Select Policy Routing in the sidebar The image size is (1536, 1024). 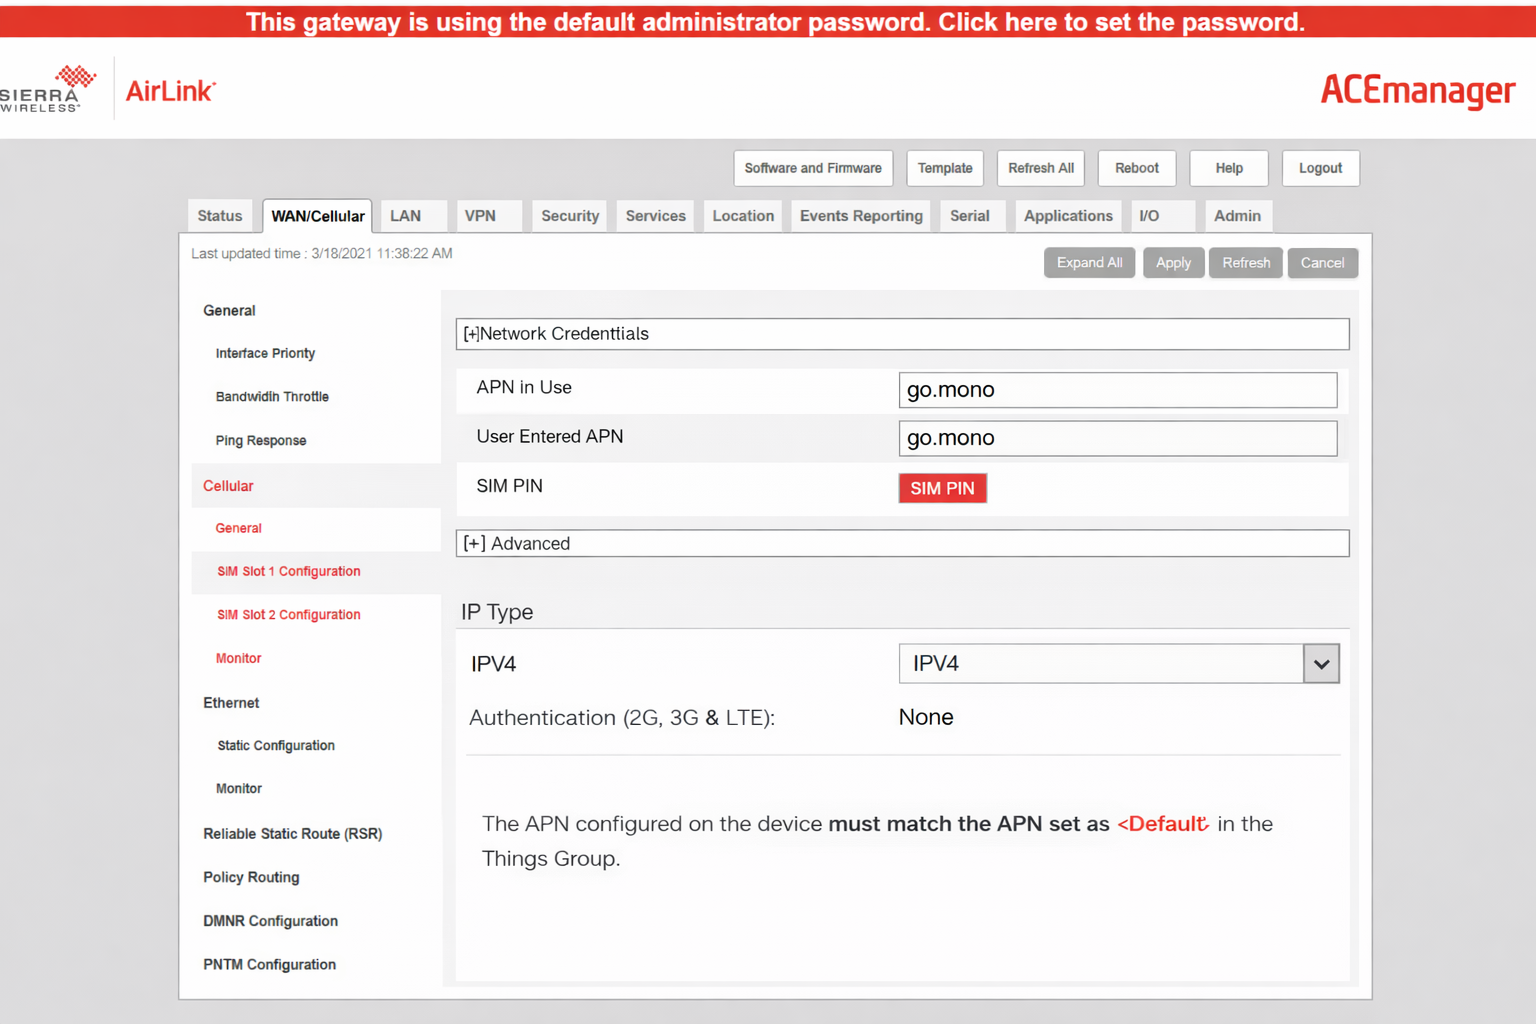pos(251,877)
